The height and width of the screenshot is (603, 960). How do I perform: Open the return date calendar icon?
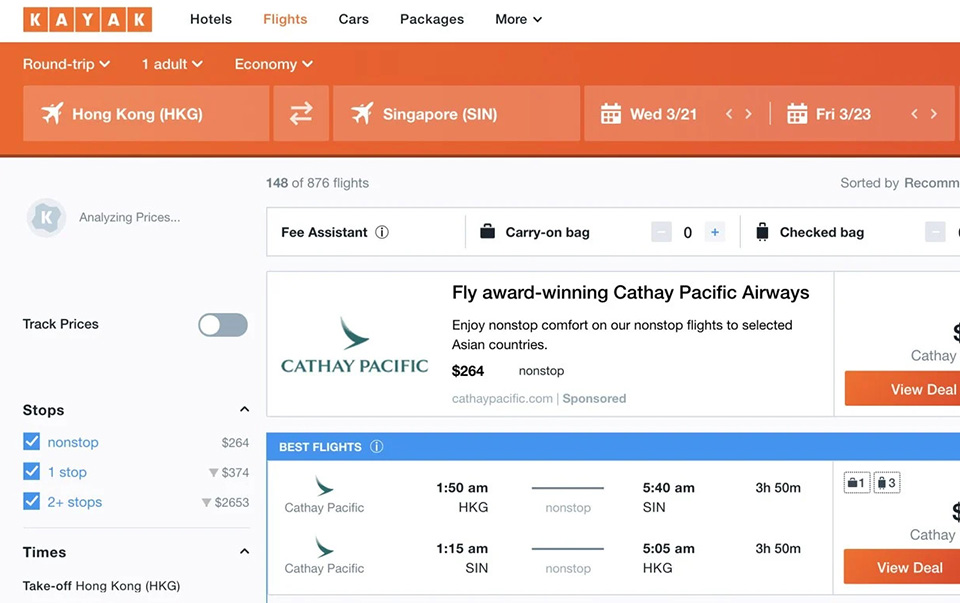(x=797, y=114)
